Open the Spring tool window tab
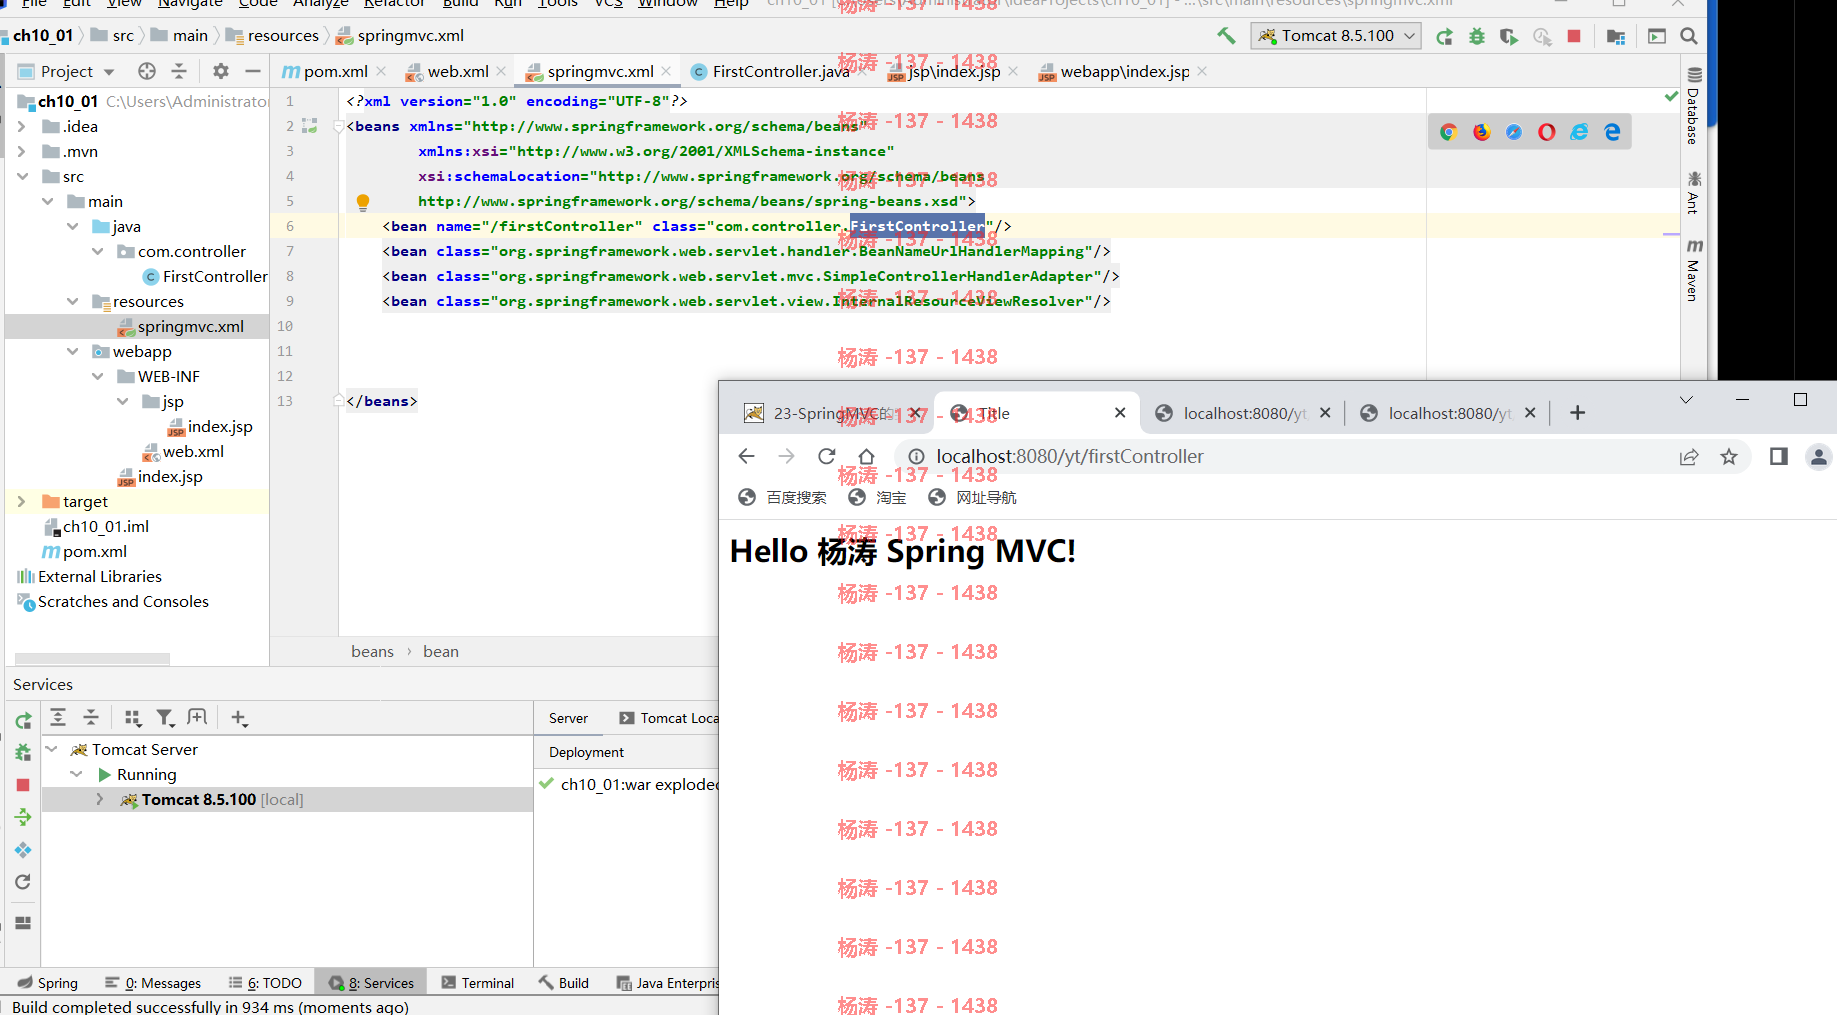Image resolution: width=1837 pixels, height=1015 pixels. (48, 983)
